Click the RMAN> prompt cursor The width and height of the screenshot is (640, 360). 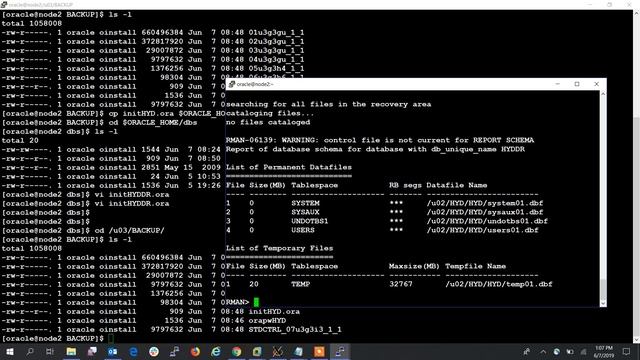pos(256,302)
